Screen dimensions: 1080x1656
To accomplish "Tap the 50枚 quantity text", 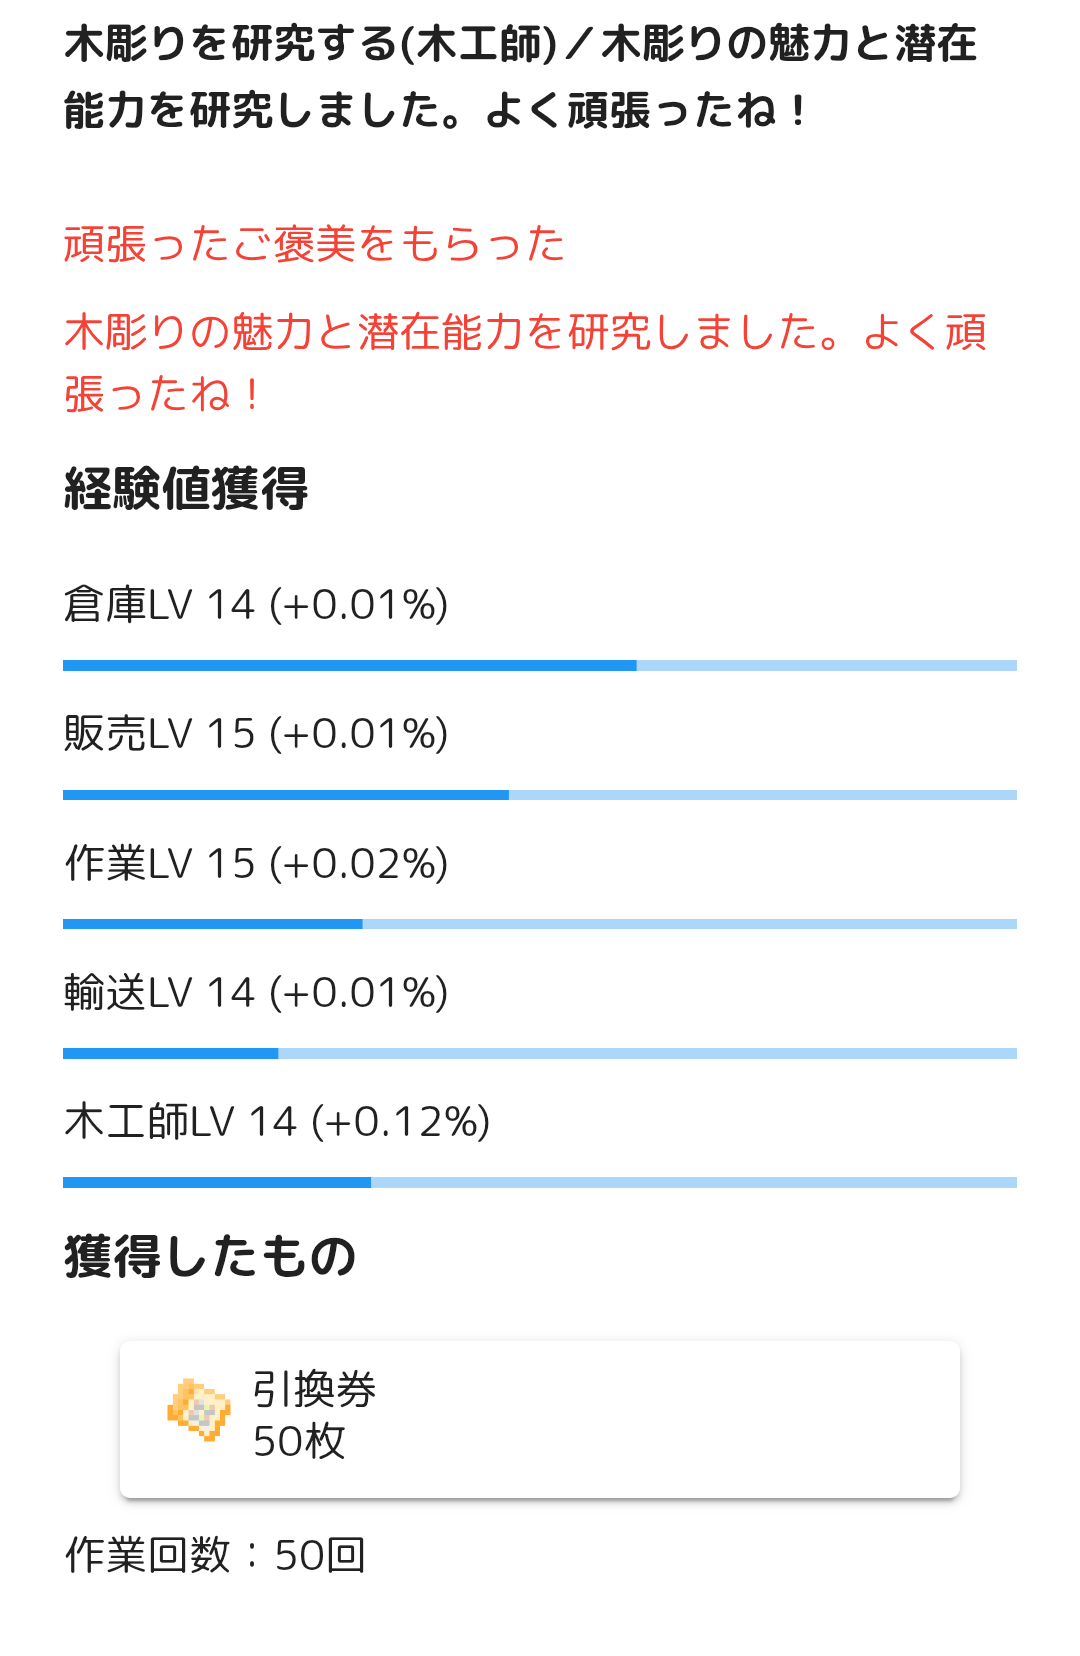I will (299, 1442).
